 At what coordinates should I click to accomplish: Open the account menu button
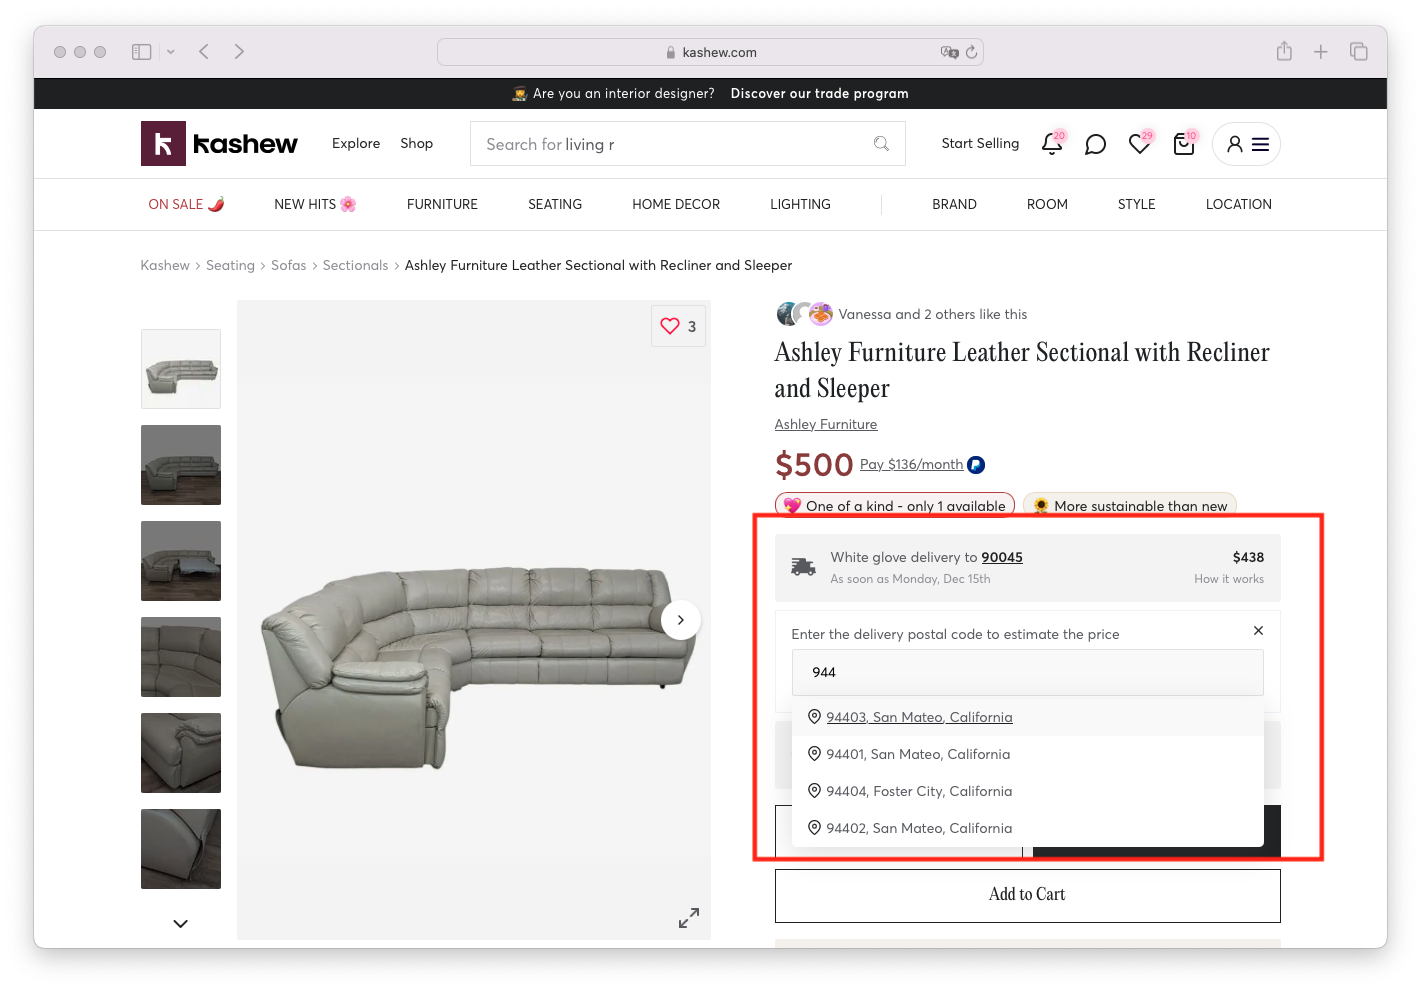1246,144
